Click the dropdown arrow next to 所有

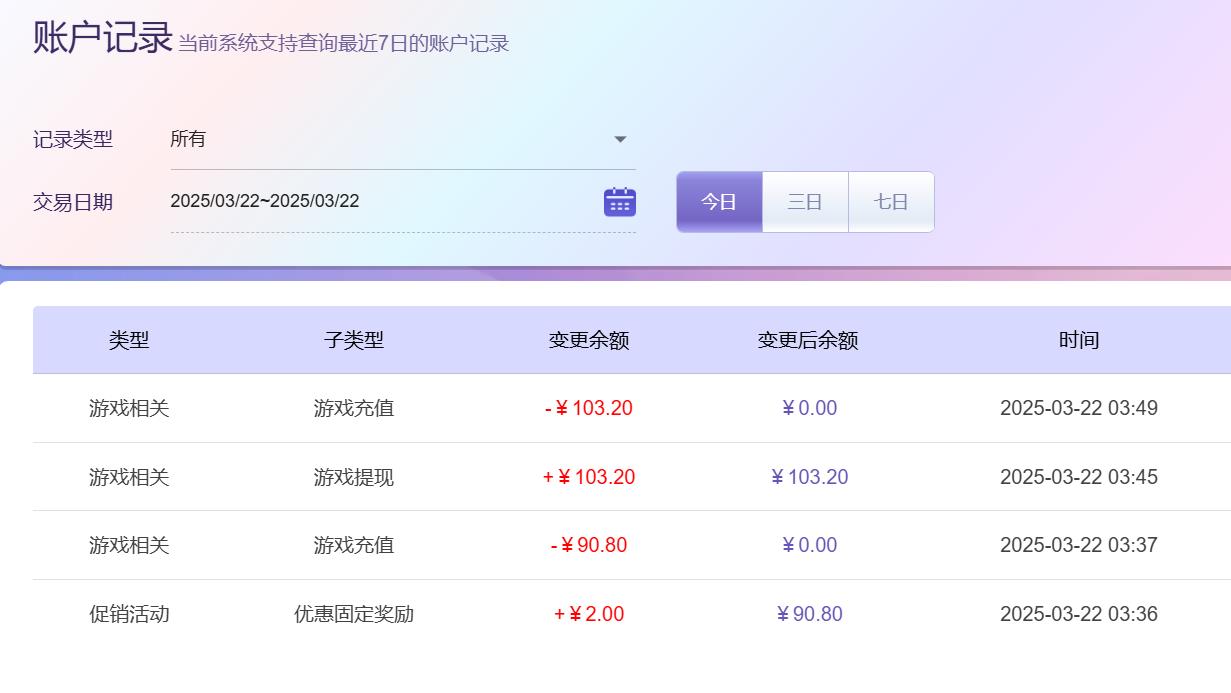pos(619,139)
